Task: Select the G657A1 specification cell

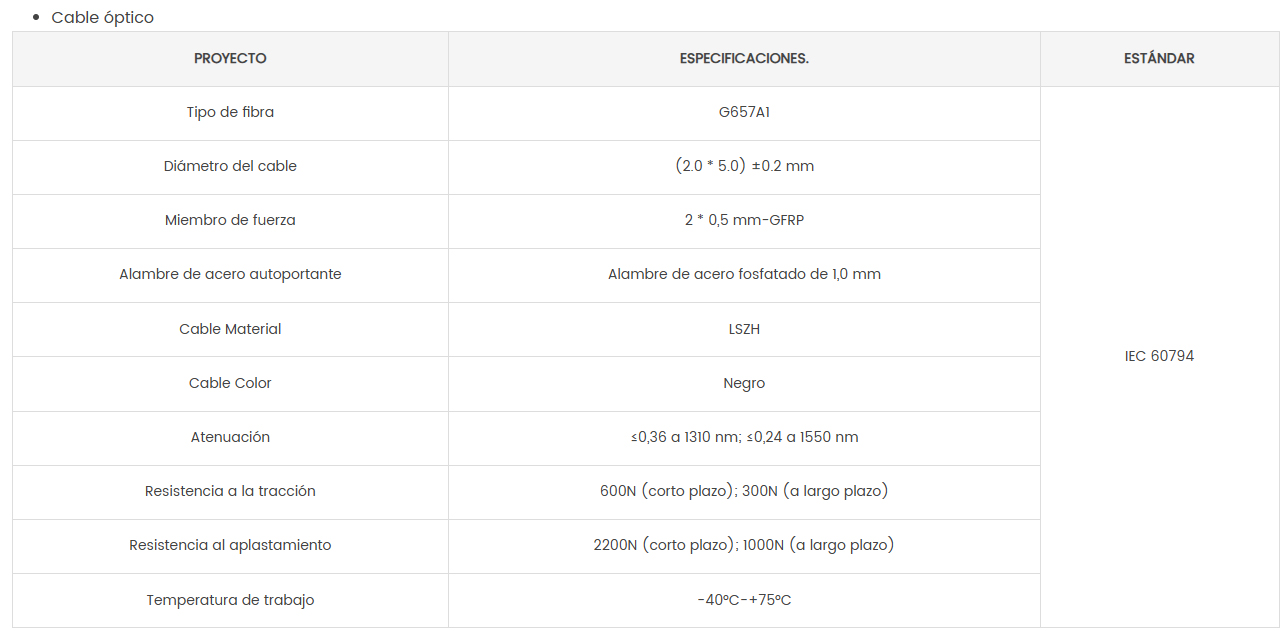Action: click(744, 112)
